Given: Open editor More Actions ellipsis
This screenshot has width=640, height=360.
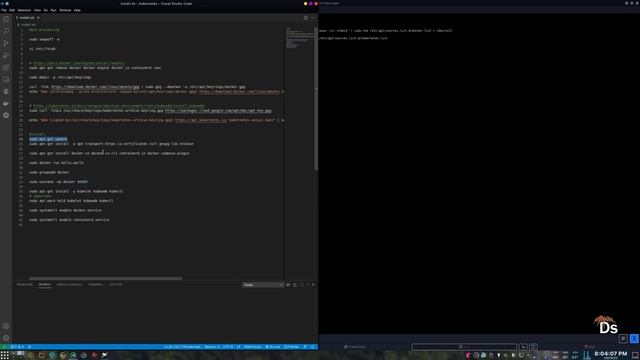Looking at the screenshot, I should [313, 18].
